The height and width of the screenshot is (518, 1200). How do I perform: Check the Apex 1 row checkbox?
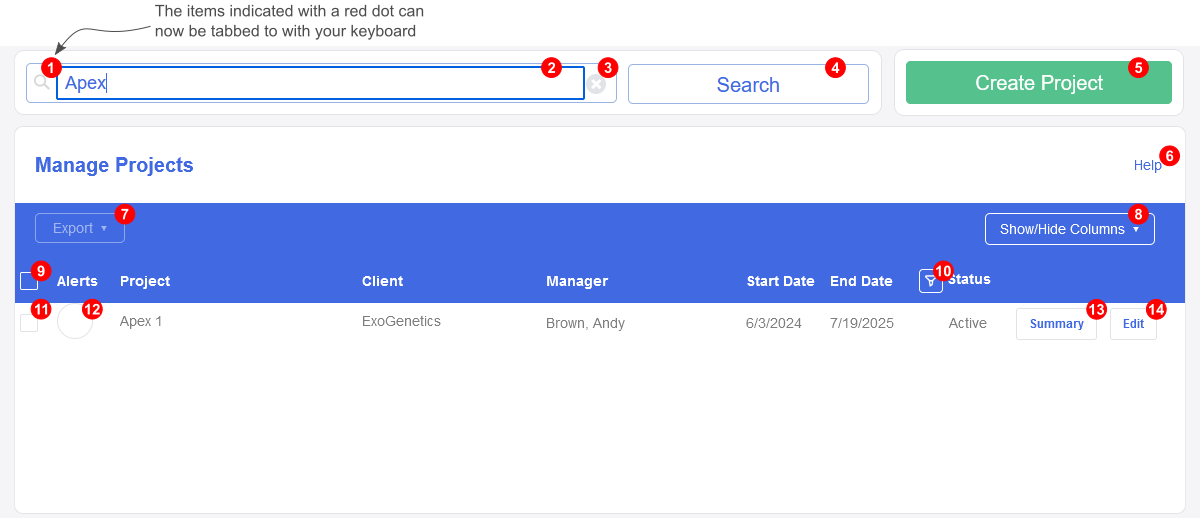coord(29,323)
